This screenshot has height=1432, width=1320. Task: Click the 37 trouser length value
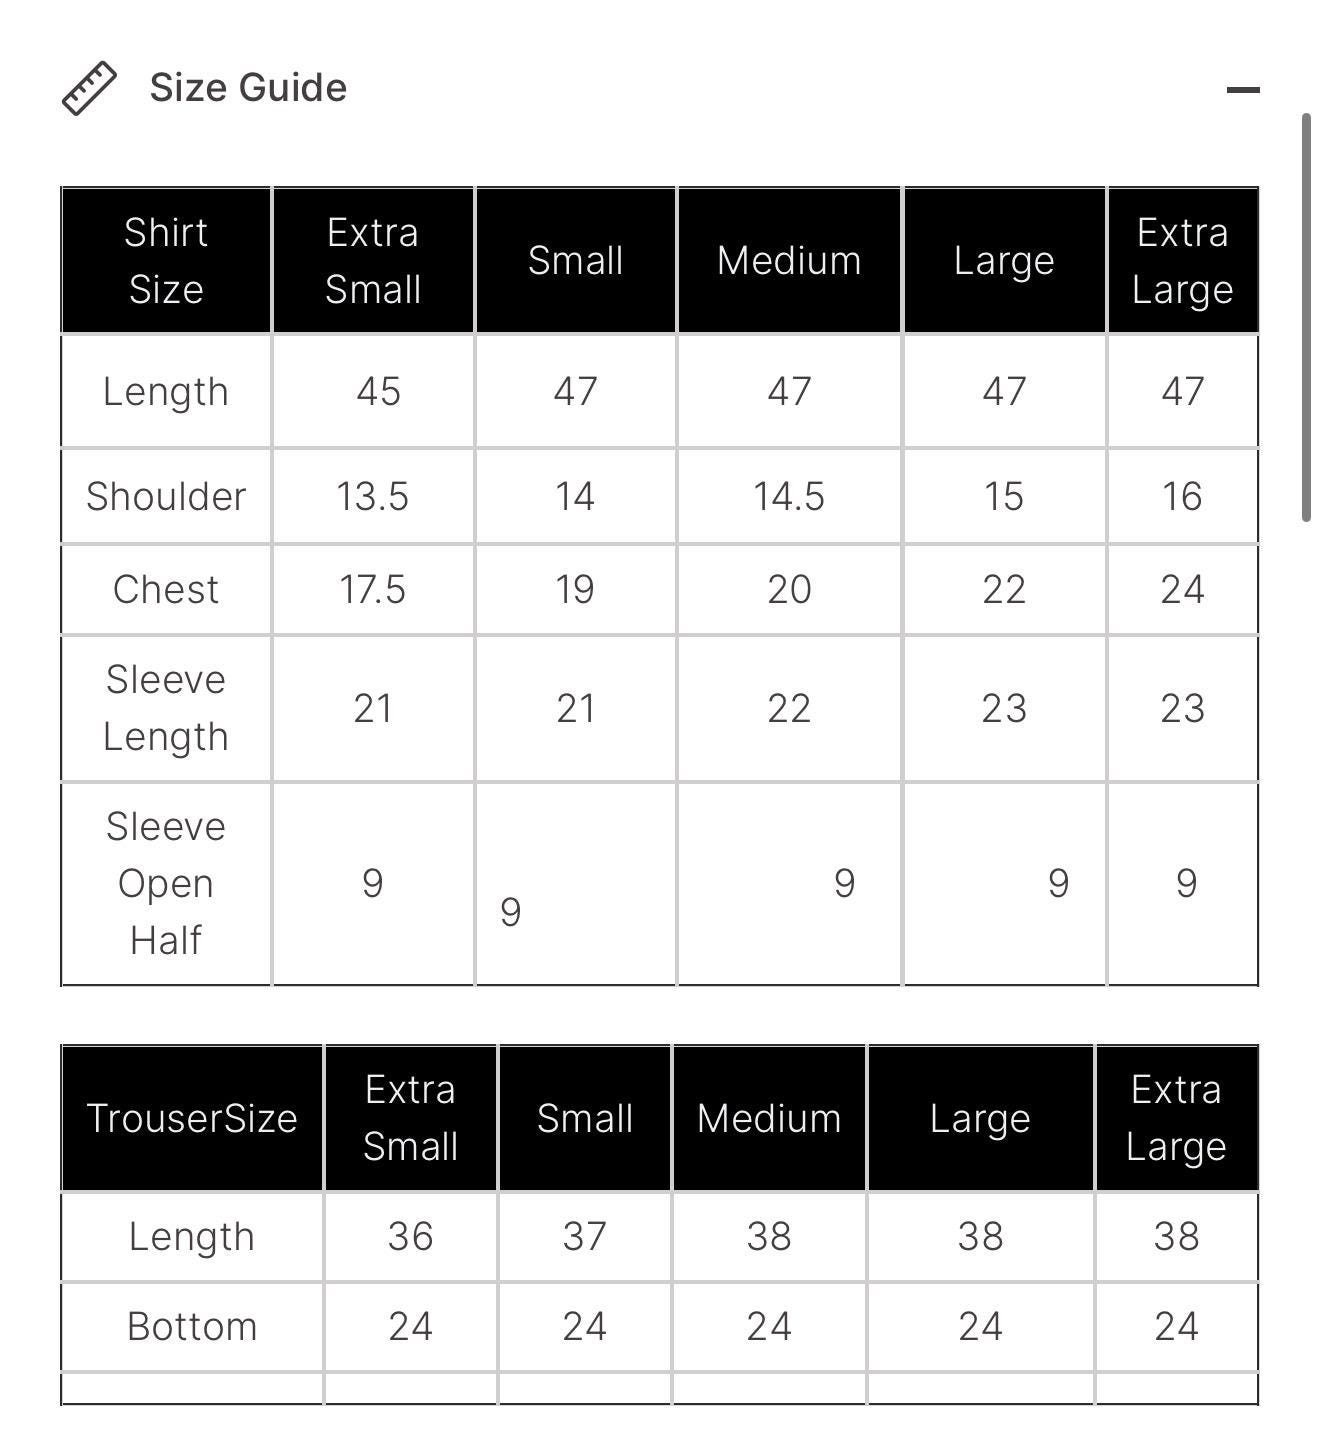point(585,1236)
